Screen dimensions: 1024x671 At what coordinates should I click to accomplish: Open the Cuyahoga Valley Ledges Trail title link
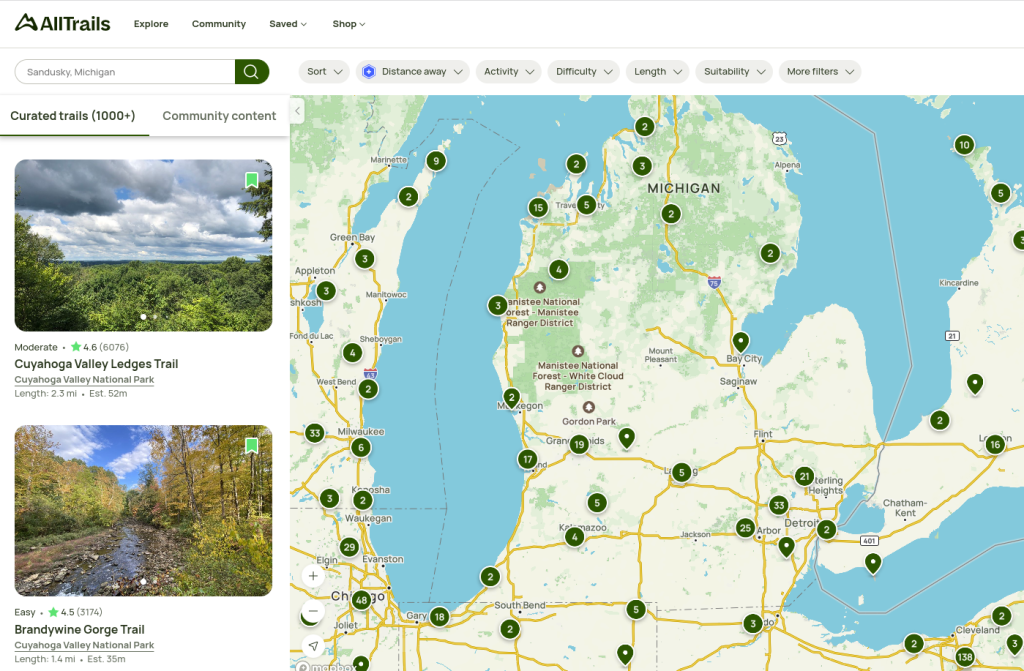click(96, 364)
